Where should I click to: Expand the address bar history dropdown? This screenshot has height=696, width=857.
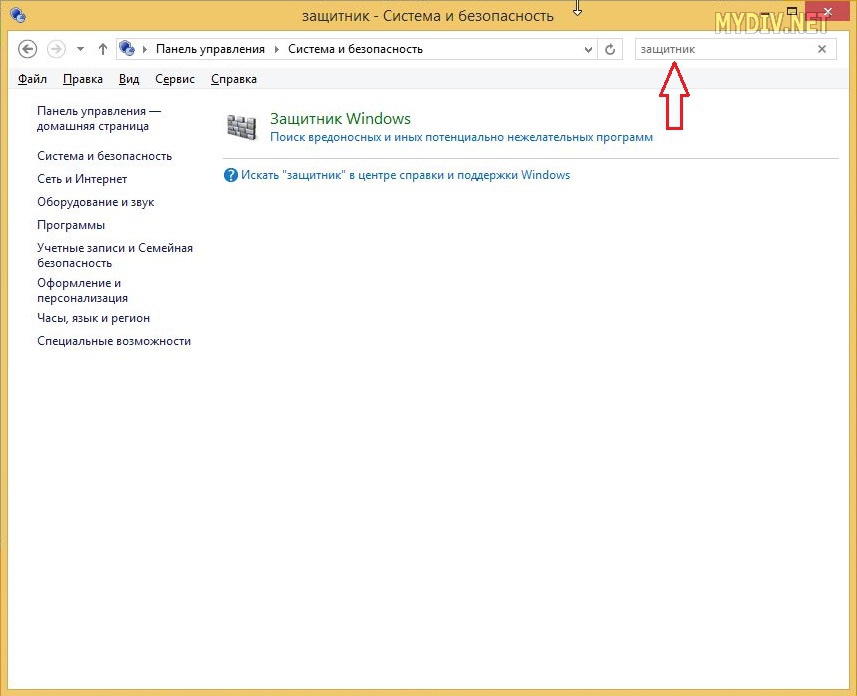(588, 49)
